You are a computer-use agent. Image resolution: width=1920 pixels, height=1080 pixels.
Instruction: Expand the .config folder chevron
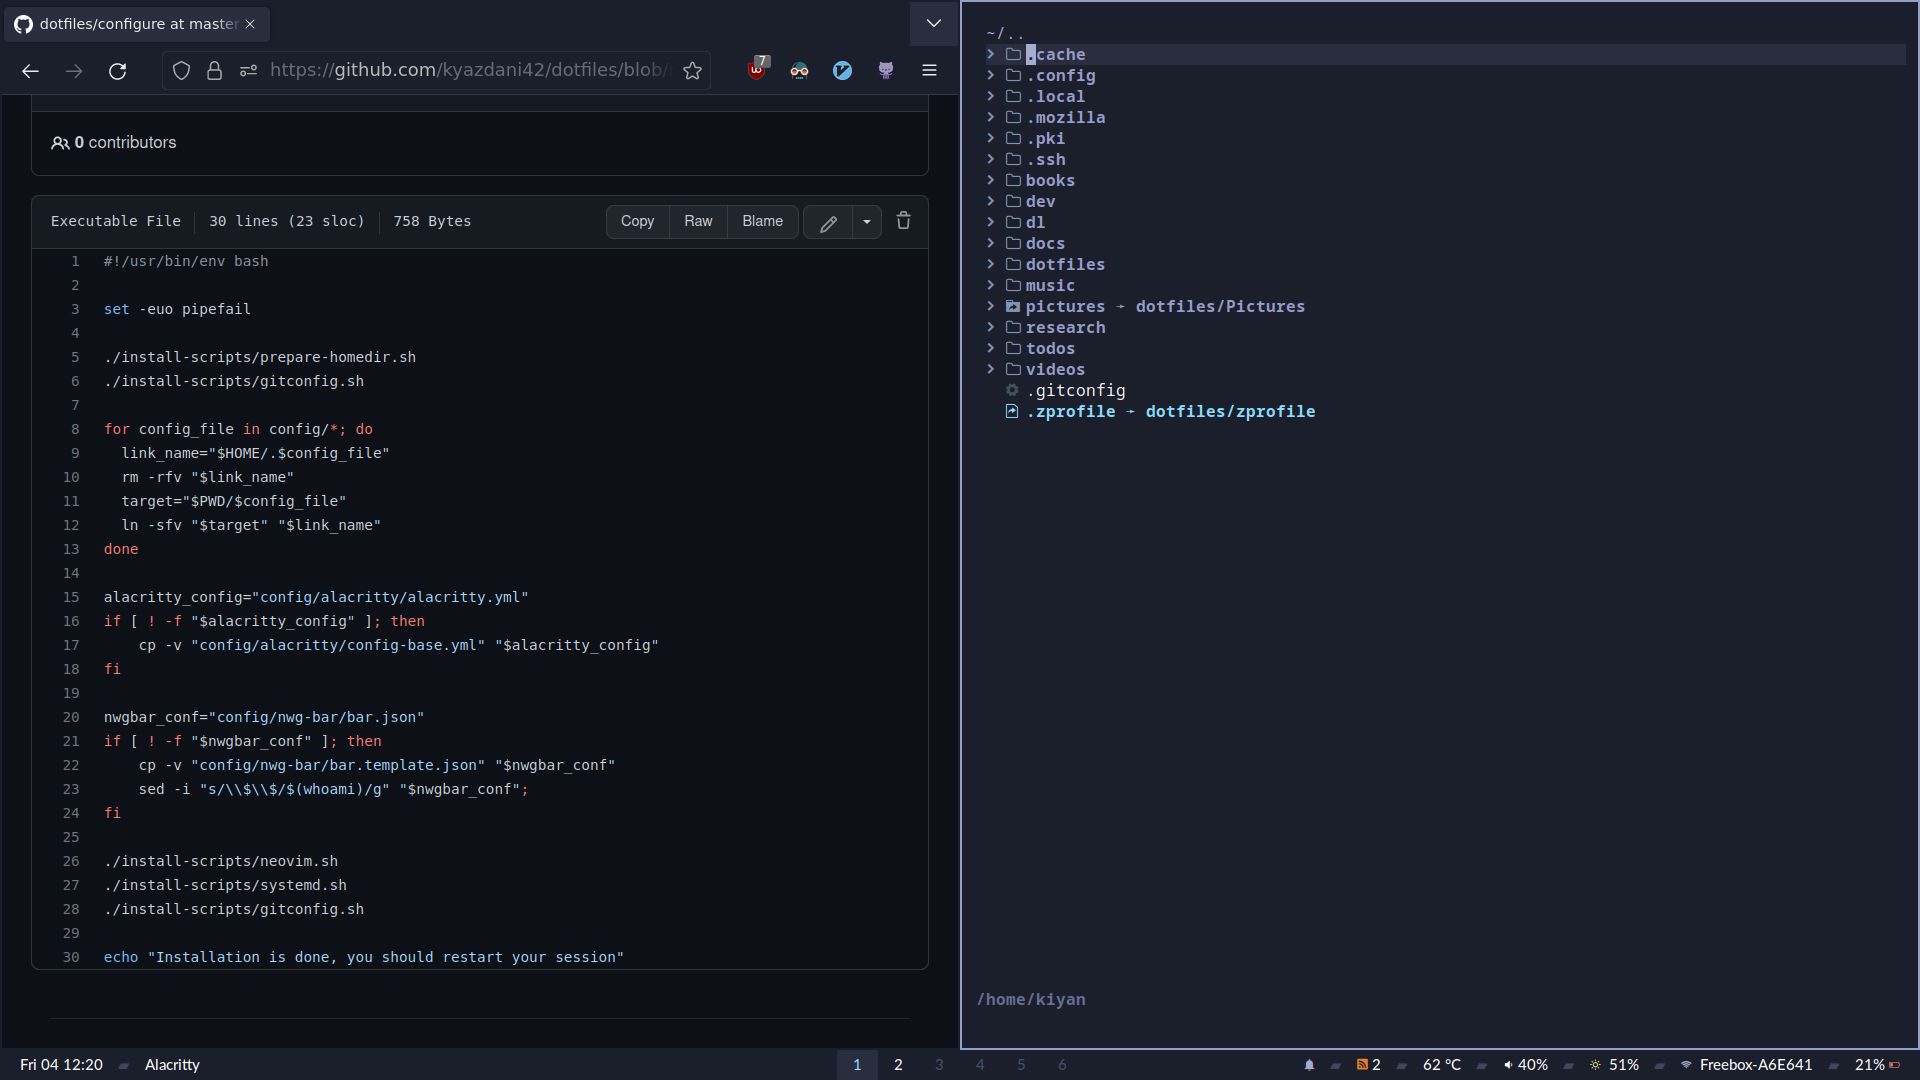990,75
